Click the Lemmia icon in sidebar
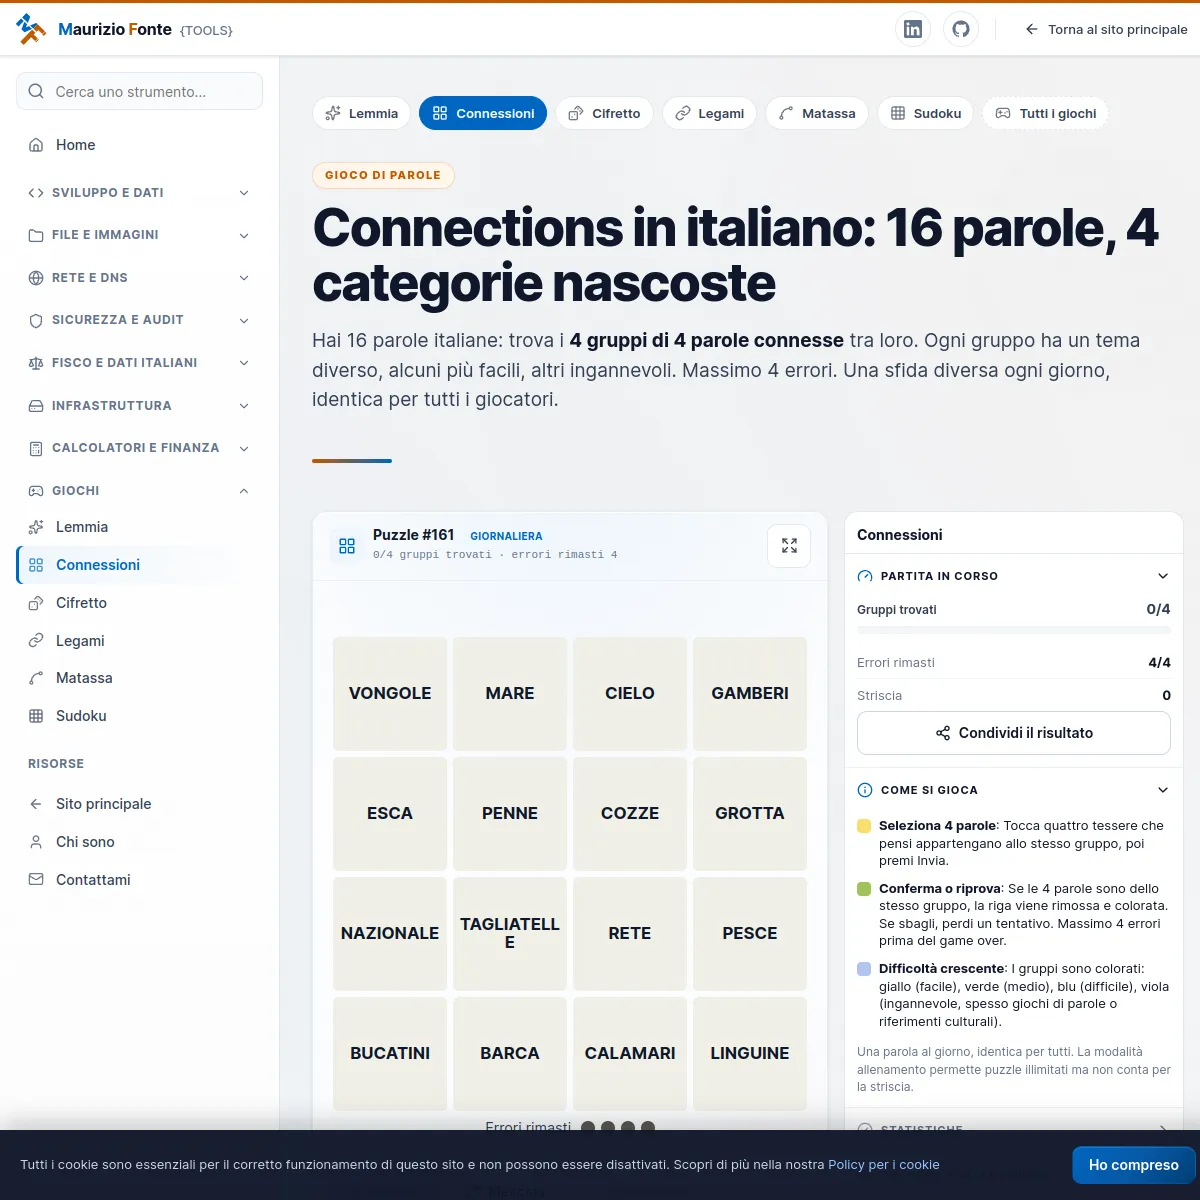The height and width of the screenshot is (1200, 1200). [36, 527]
